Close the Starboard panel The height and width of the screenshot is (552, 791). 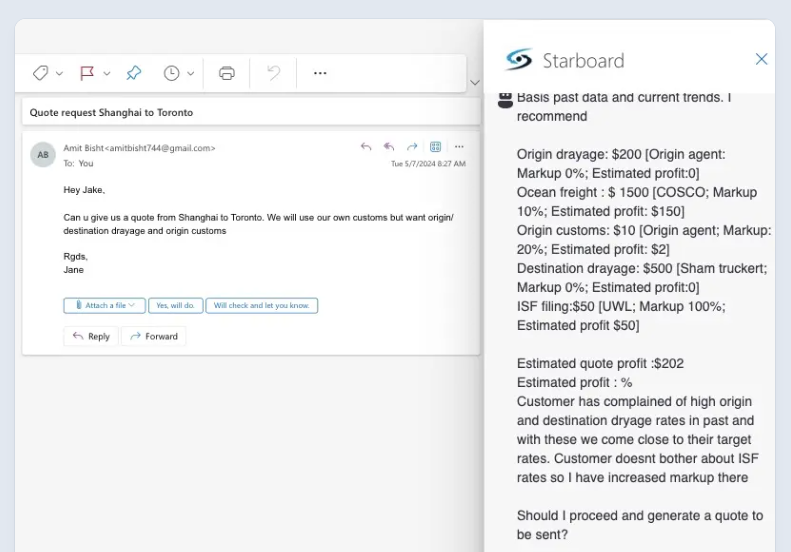click(x=761, y=59)
